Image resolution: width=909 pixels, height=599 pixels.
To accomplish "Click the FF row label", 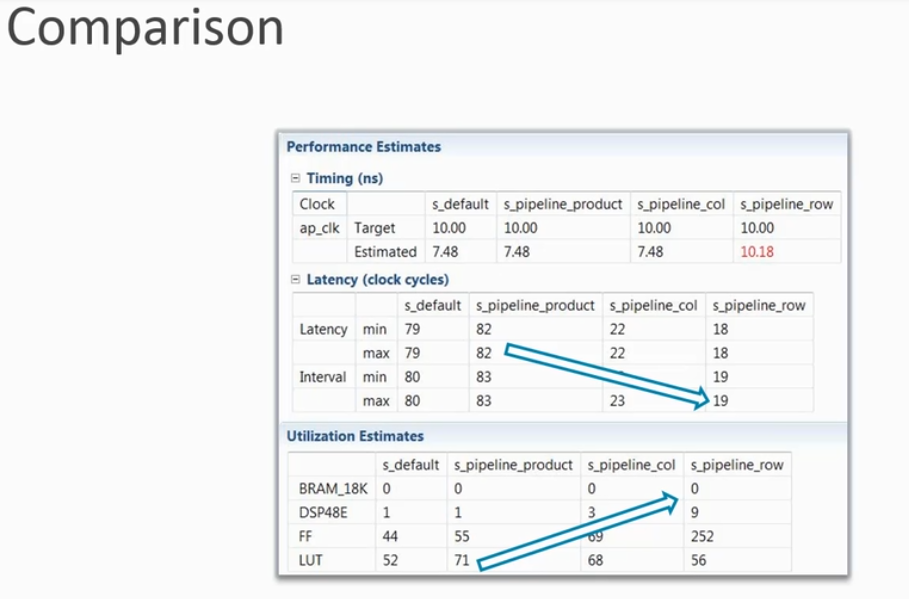I will [306, 537].
